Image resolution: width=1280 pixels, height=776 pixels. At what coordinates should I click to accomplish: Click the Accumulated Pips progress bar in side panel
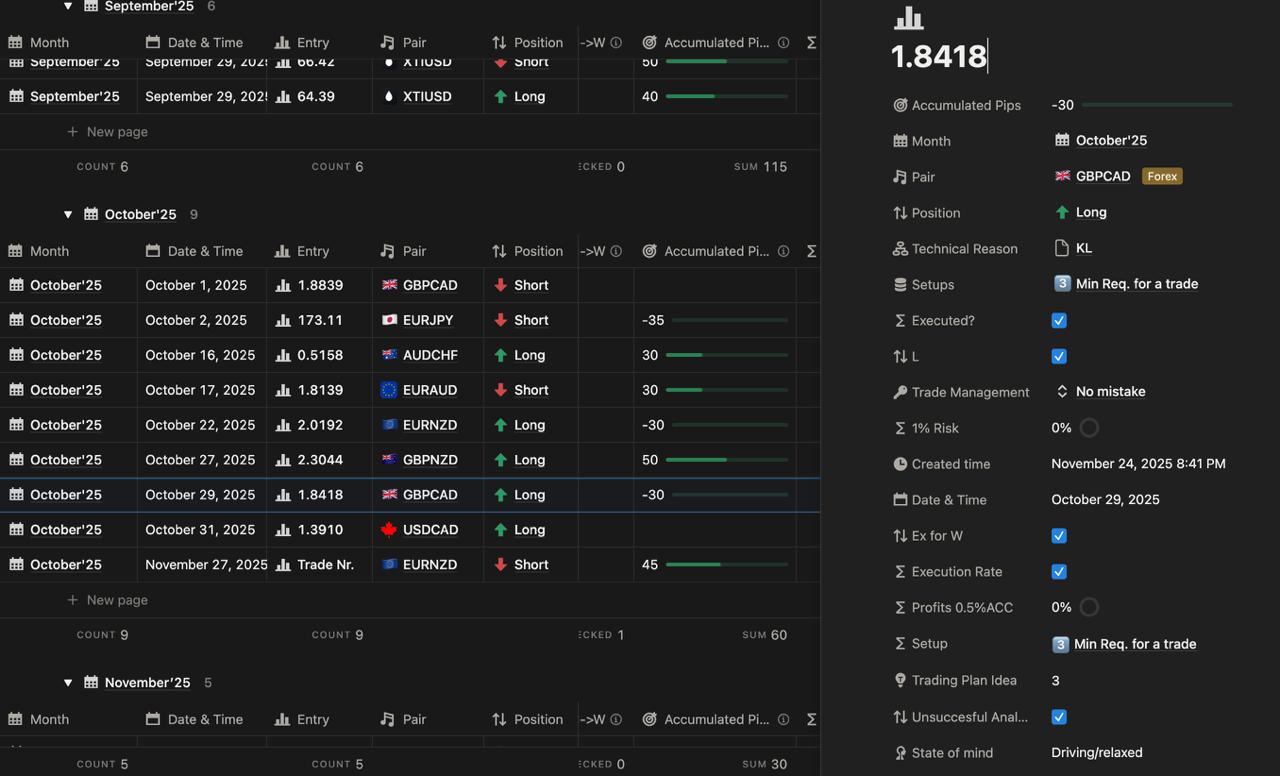click(x=1157, y=105)
